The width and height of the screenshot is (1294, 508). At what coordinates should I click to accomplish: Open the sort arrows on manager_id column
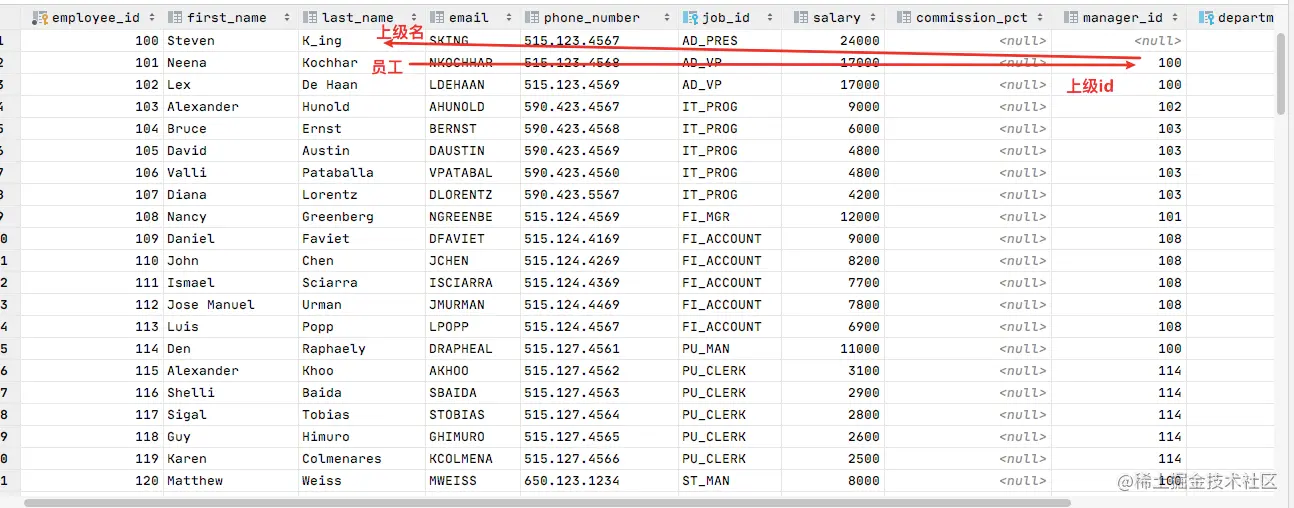coord(1175,17)
